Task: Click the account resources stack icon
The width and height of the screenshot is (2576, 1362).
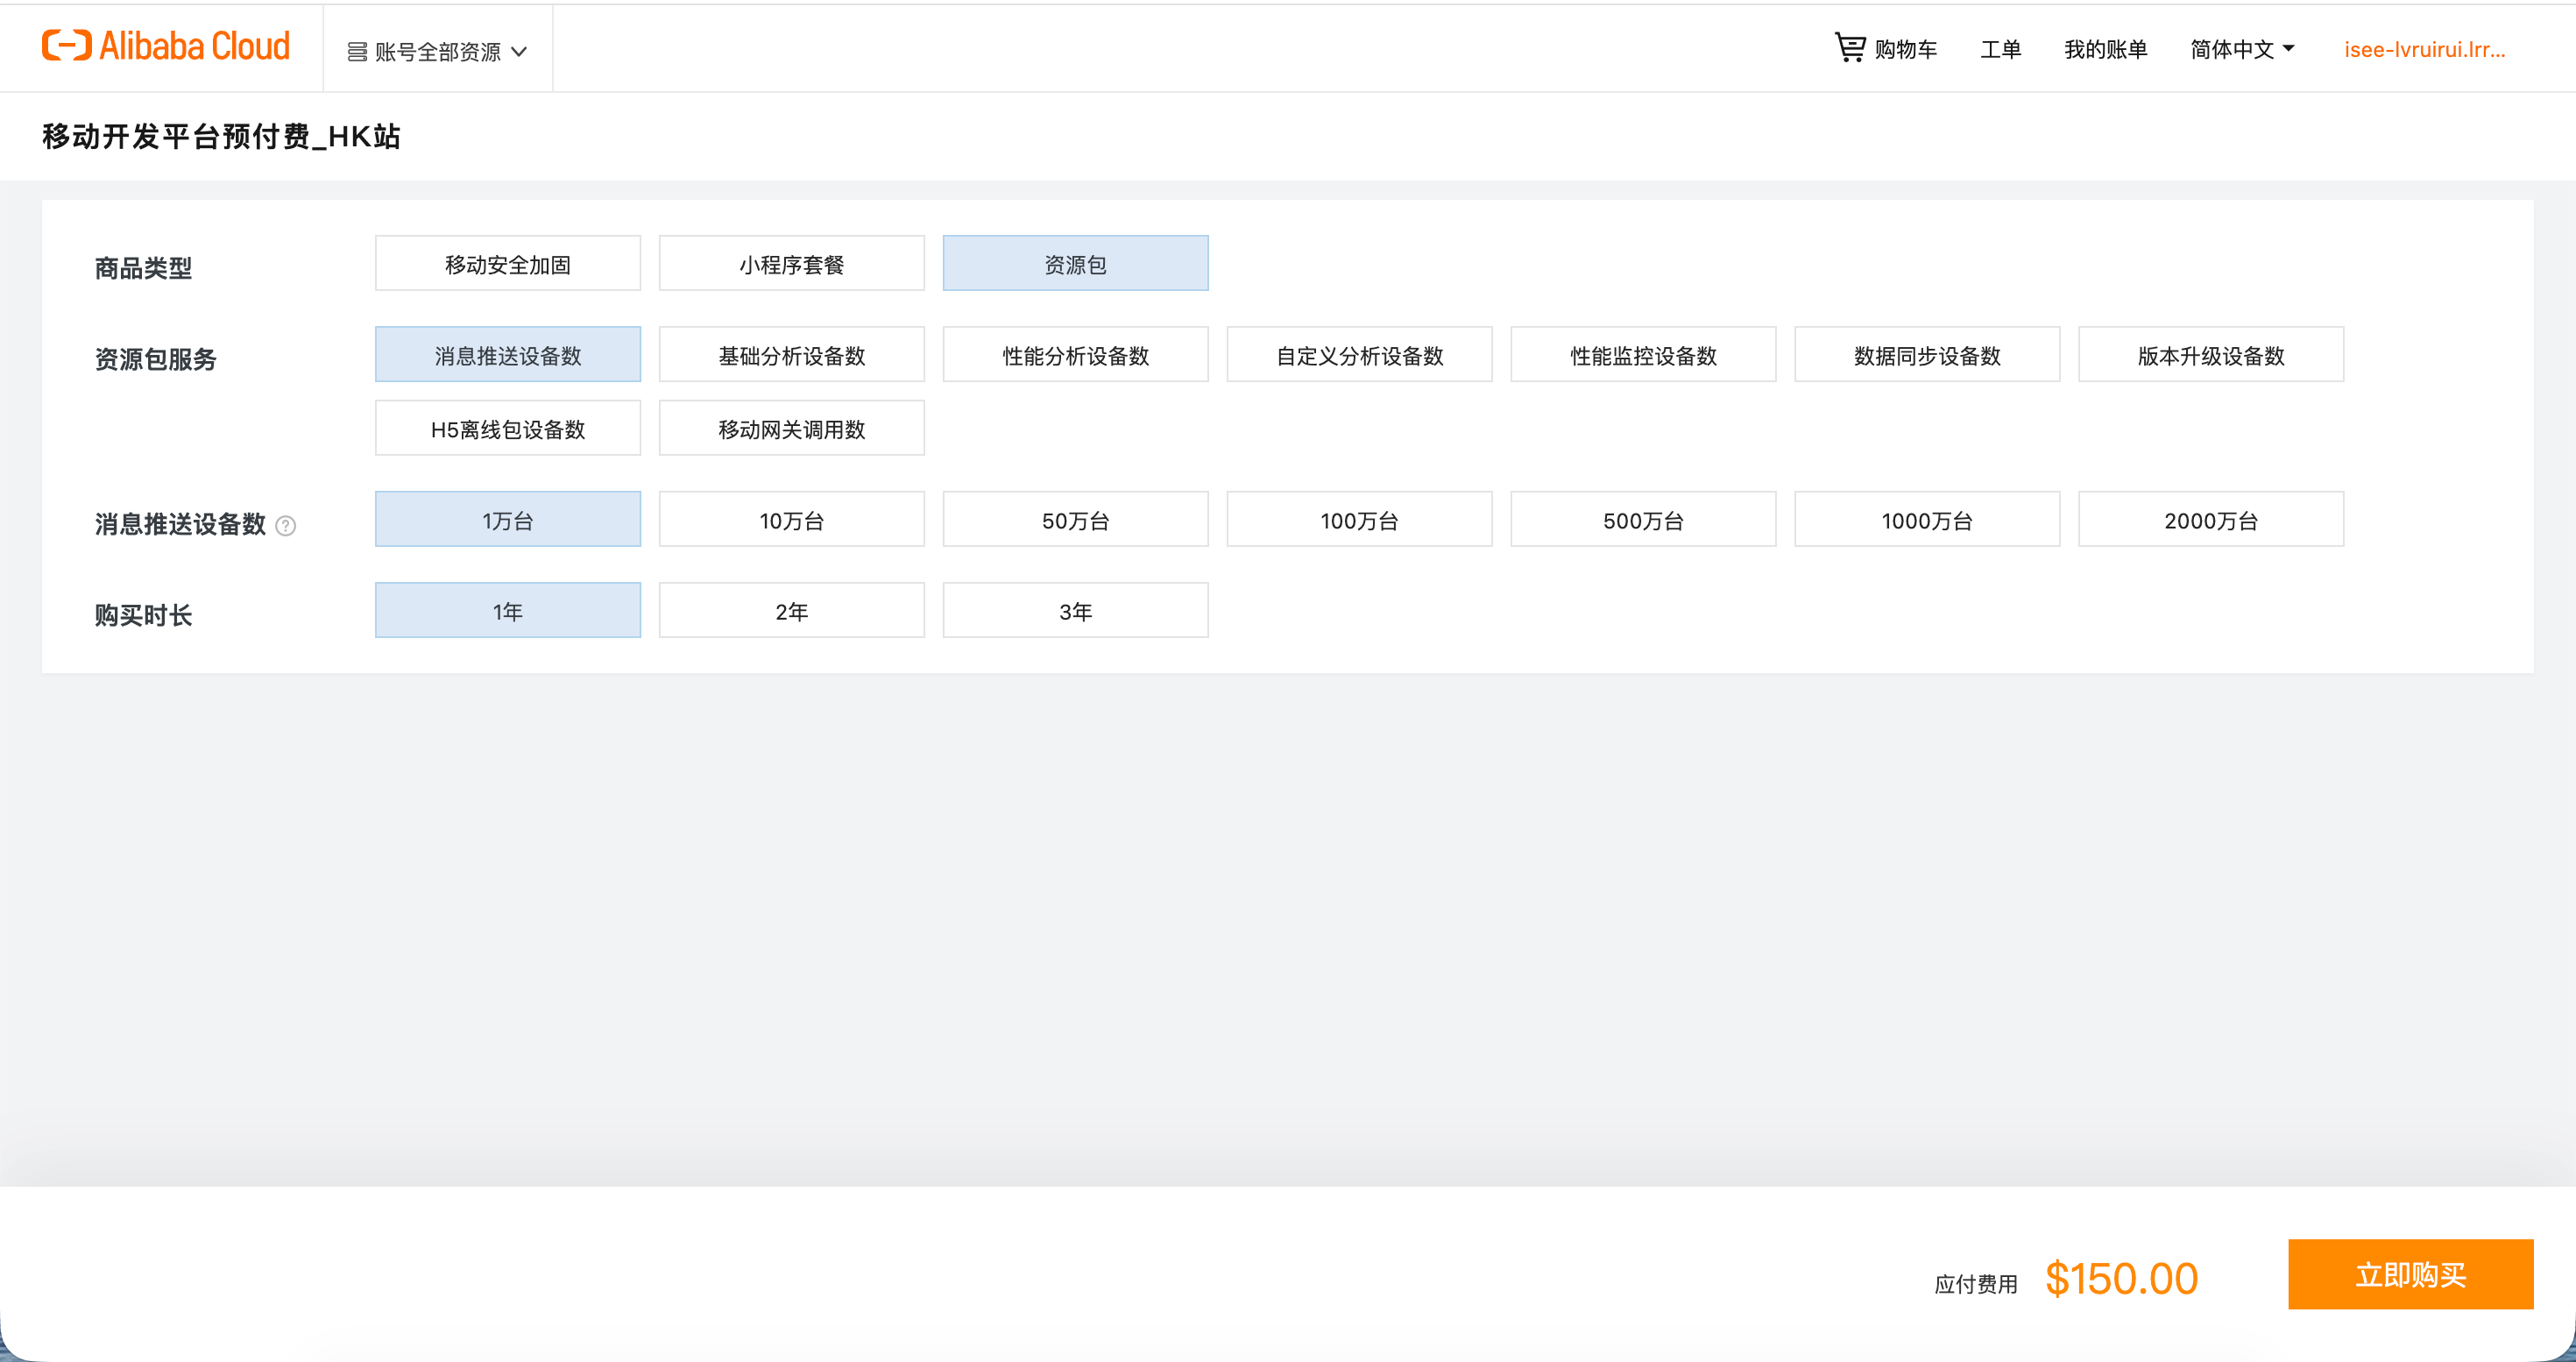Action: click(357, 51)
